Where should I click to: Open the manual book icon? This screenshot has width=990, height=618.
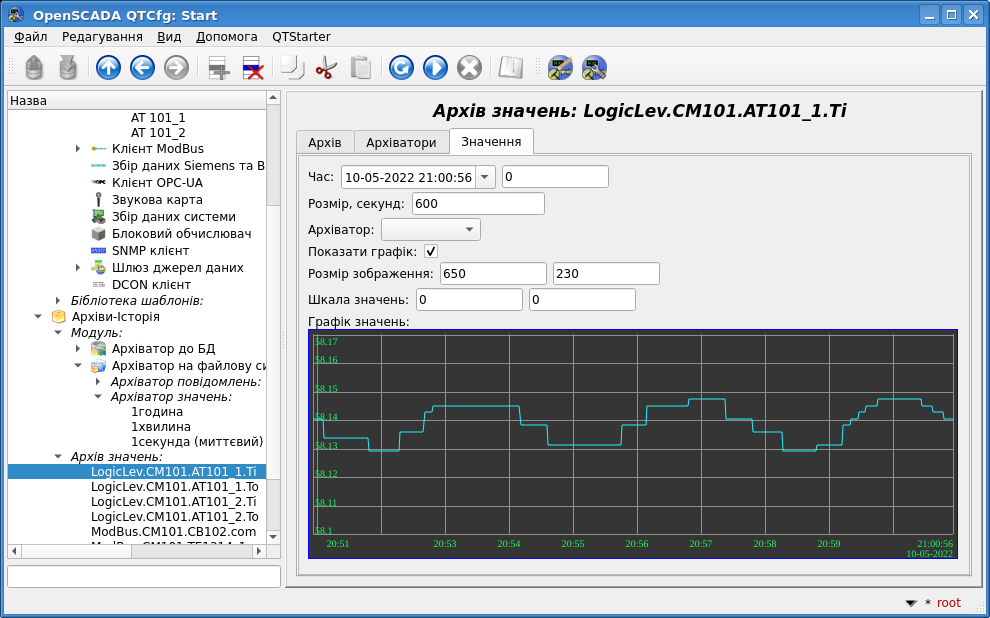[x=511, y=68]
